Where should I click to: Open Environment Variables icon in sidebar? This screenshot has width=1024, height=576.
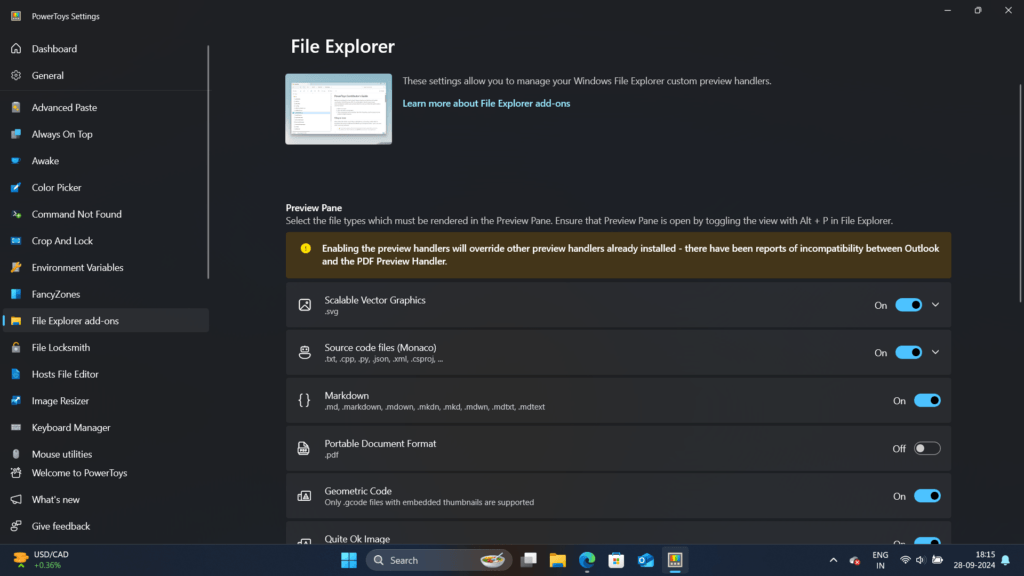pos(16,268)
